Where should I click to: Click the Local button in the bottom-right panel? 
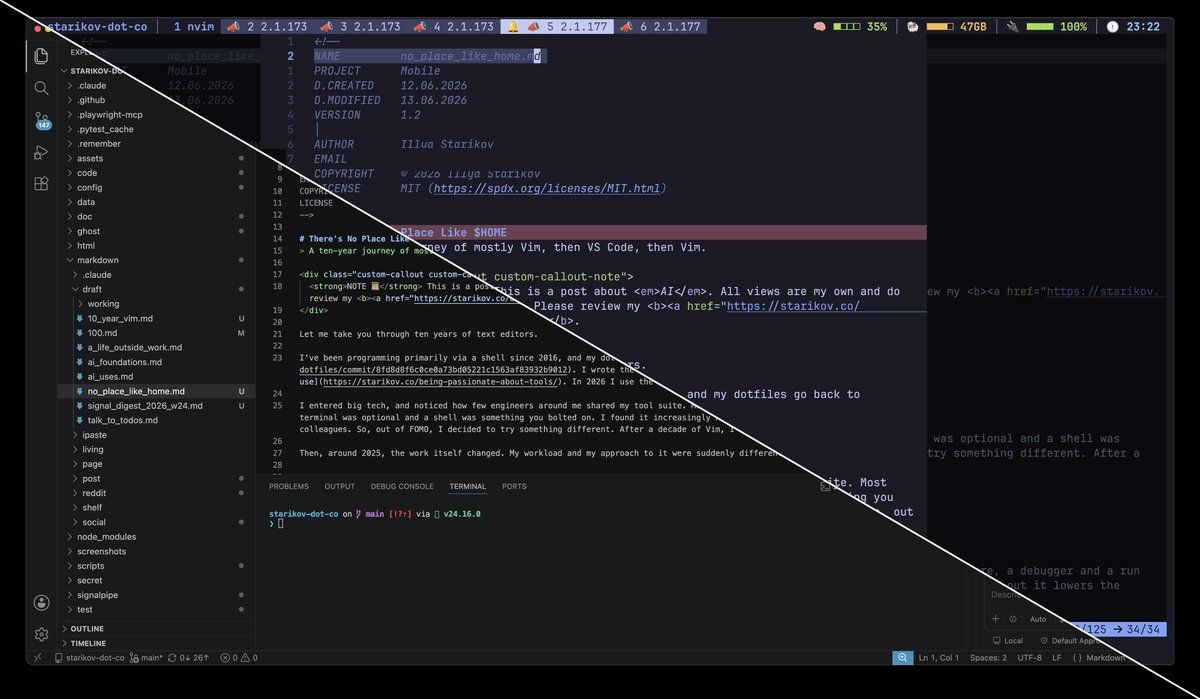[x=1008, y=641]
